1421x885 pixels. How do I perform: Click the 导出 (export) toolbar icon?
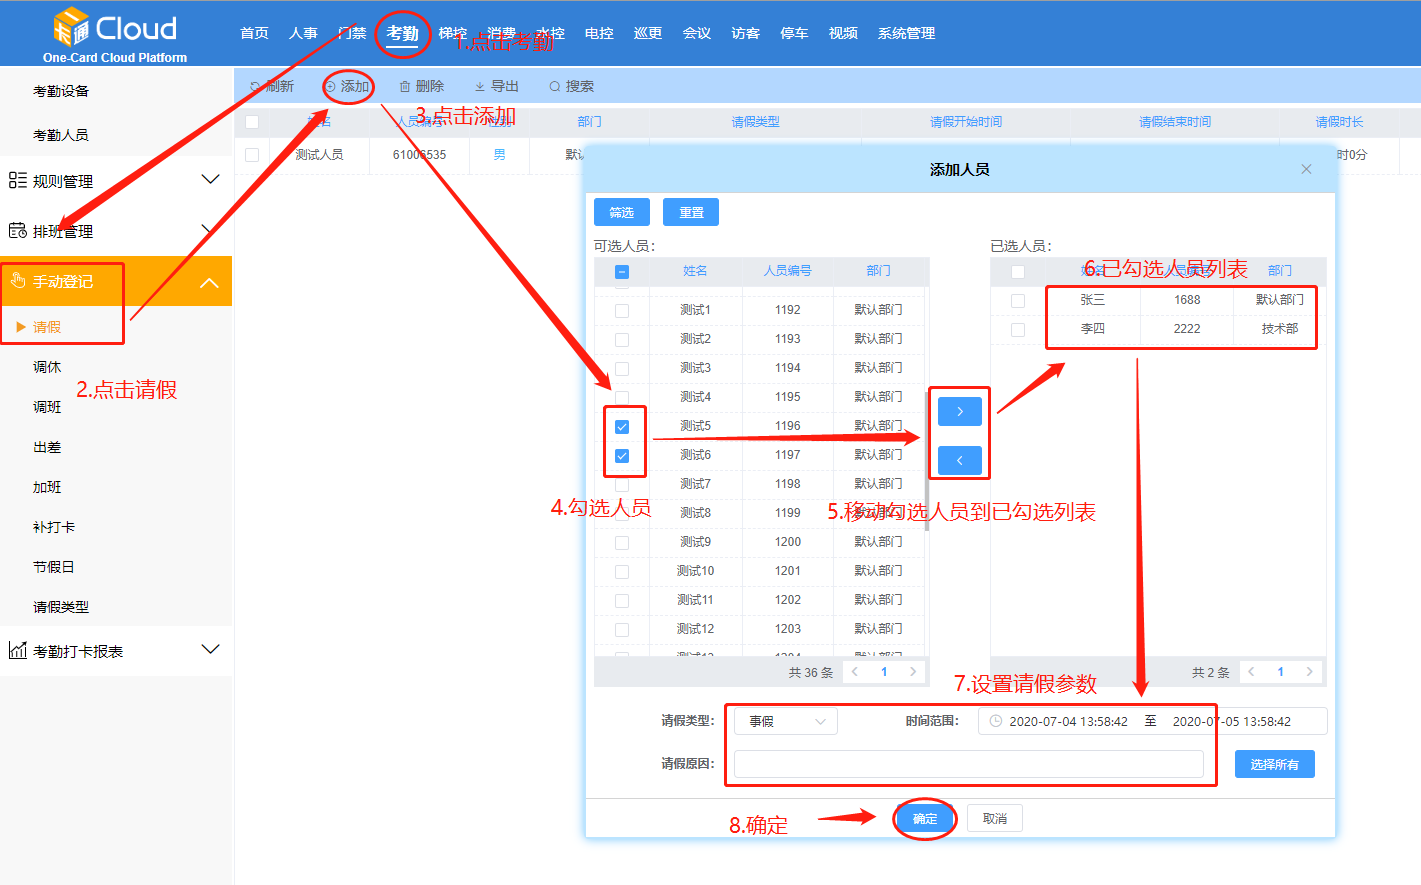(479, 85)
